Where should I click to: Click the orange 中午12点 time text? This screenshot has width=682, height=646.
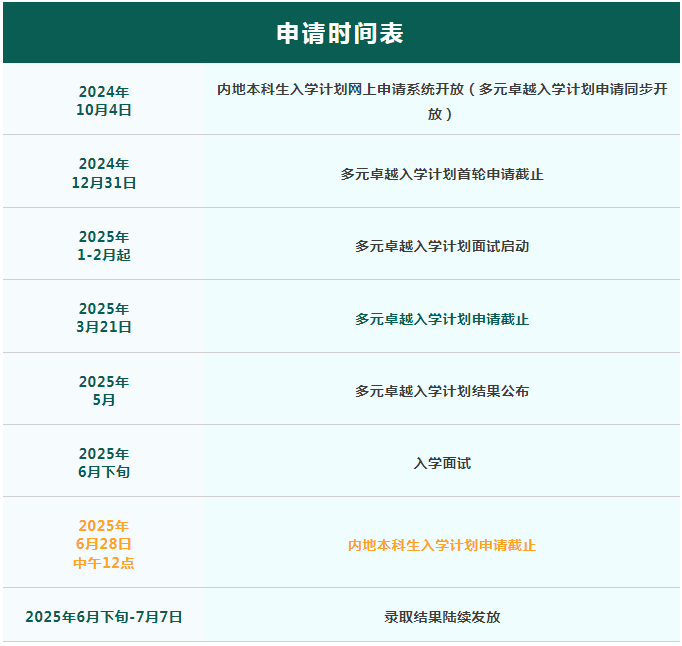(104, 563)
